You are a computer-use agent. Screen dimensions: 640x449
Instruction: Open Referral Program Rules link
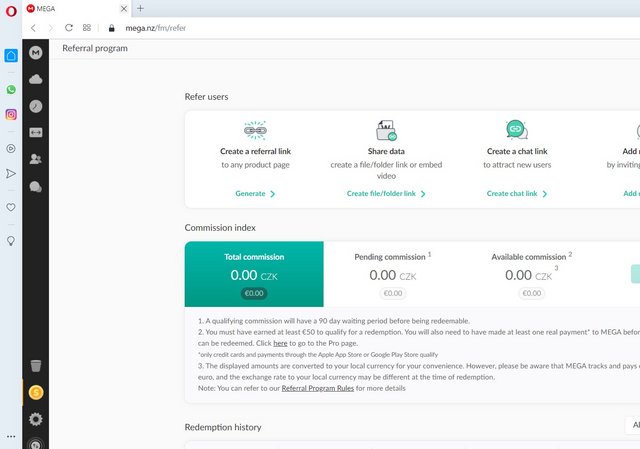(x=318, y=388)
